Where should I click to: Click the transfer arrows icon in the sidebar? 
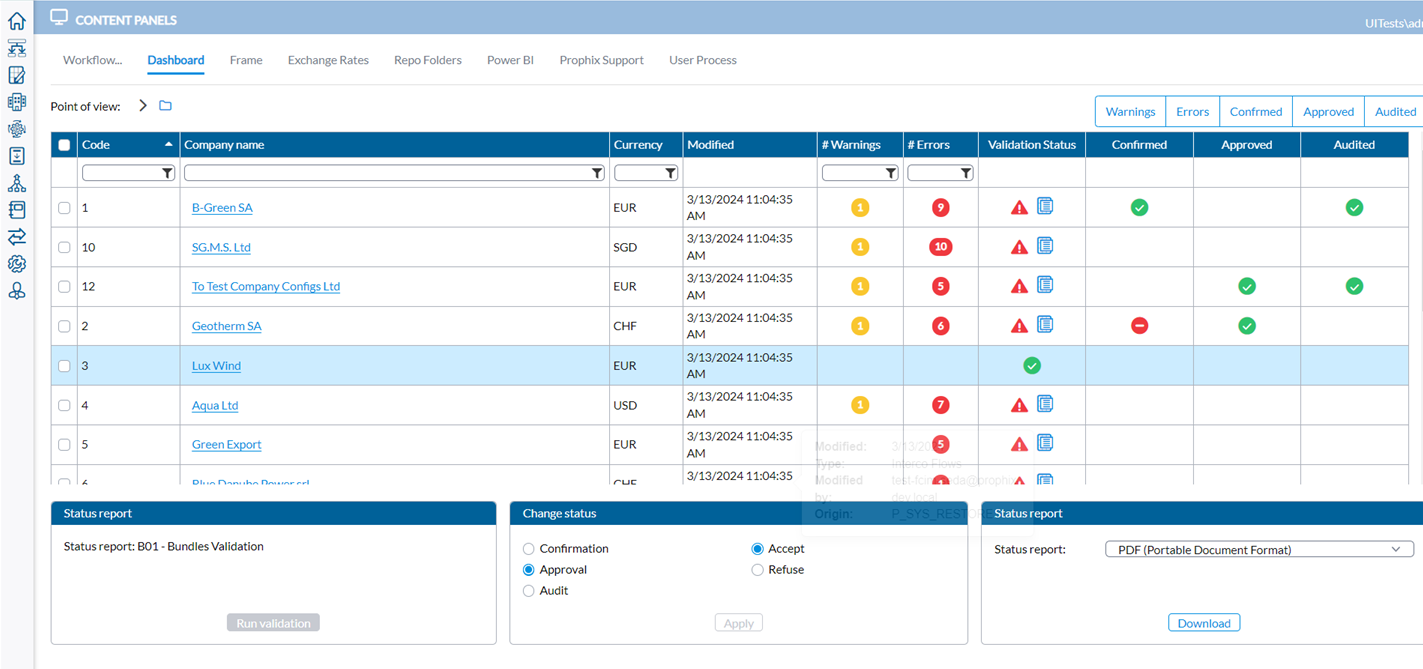pyautogui.click(x=16, y=237)
